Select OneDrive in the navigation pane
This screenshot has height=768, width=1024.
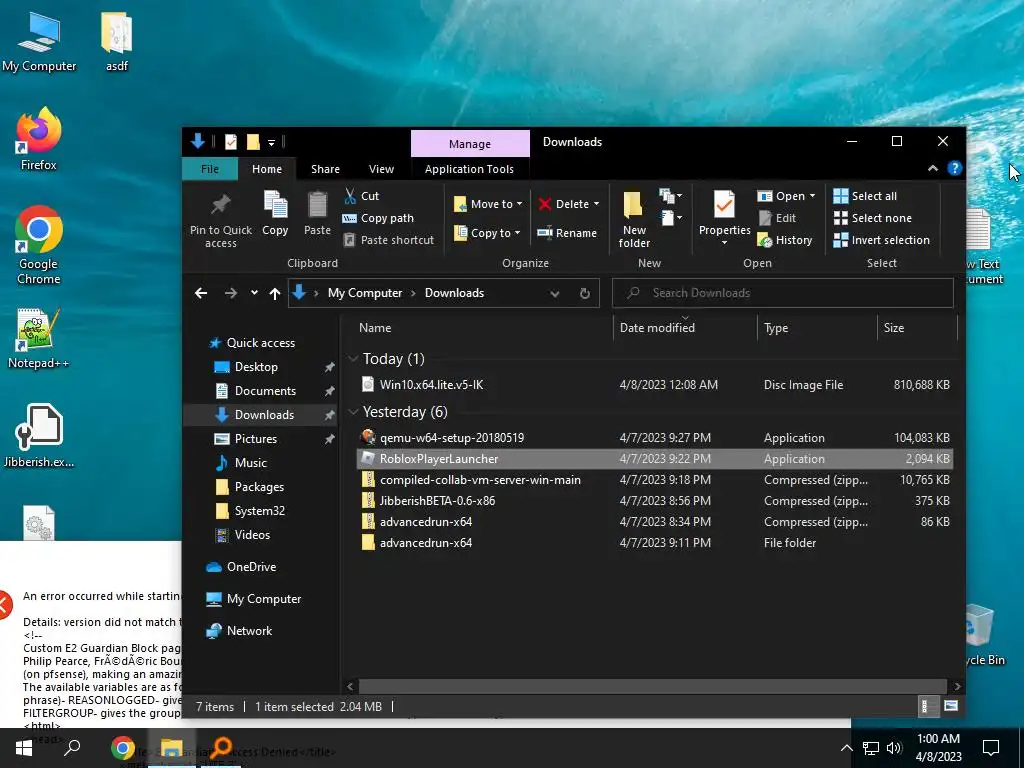251,566
